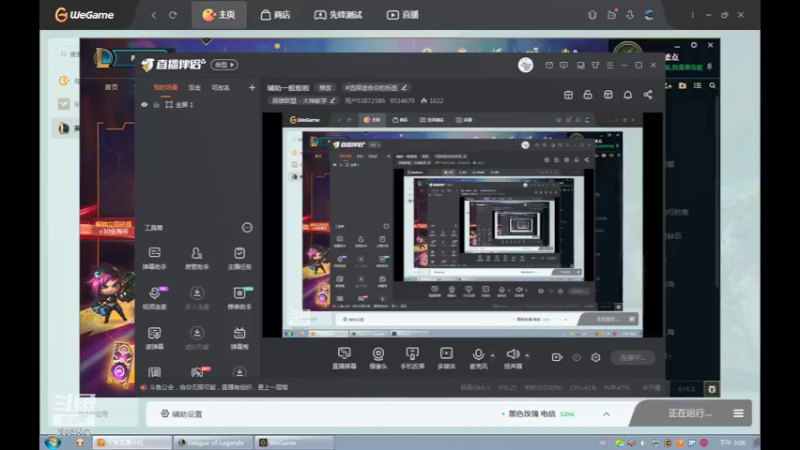Viewport: 800px width, 450px height.
Task: Click the taskbar clock showing 3:06
Action: tap(733, 442)
